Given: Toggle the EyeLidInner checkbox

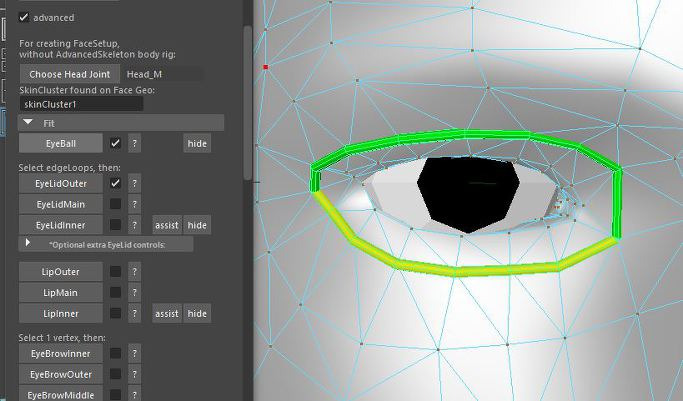Looking at the screenshot, I should point(115,225).
